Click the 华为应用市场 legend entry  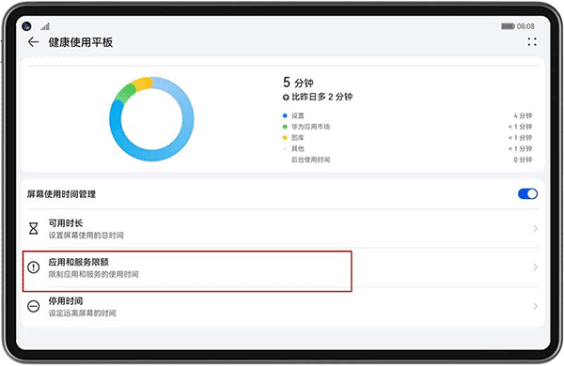[x=310, y=127]
